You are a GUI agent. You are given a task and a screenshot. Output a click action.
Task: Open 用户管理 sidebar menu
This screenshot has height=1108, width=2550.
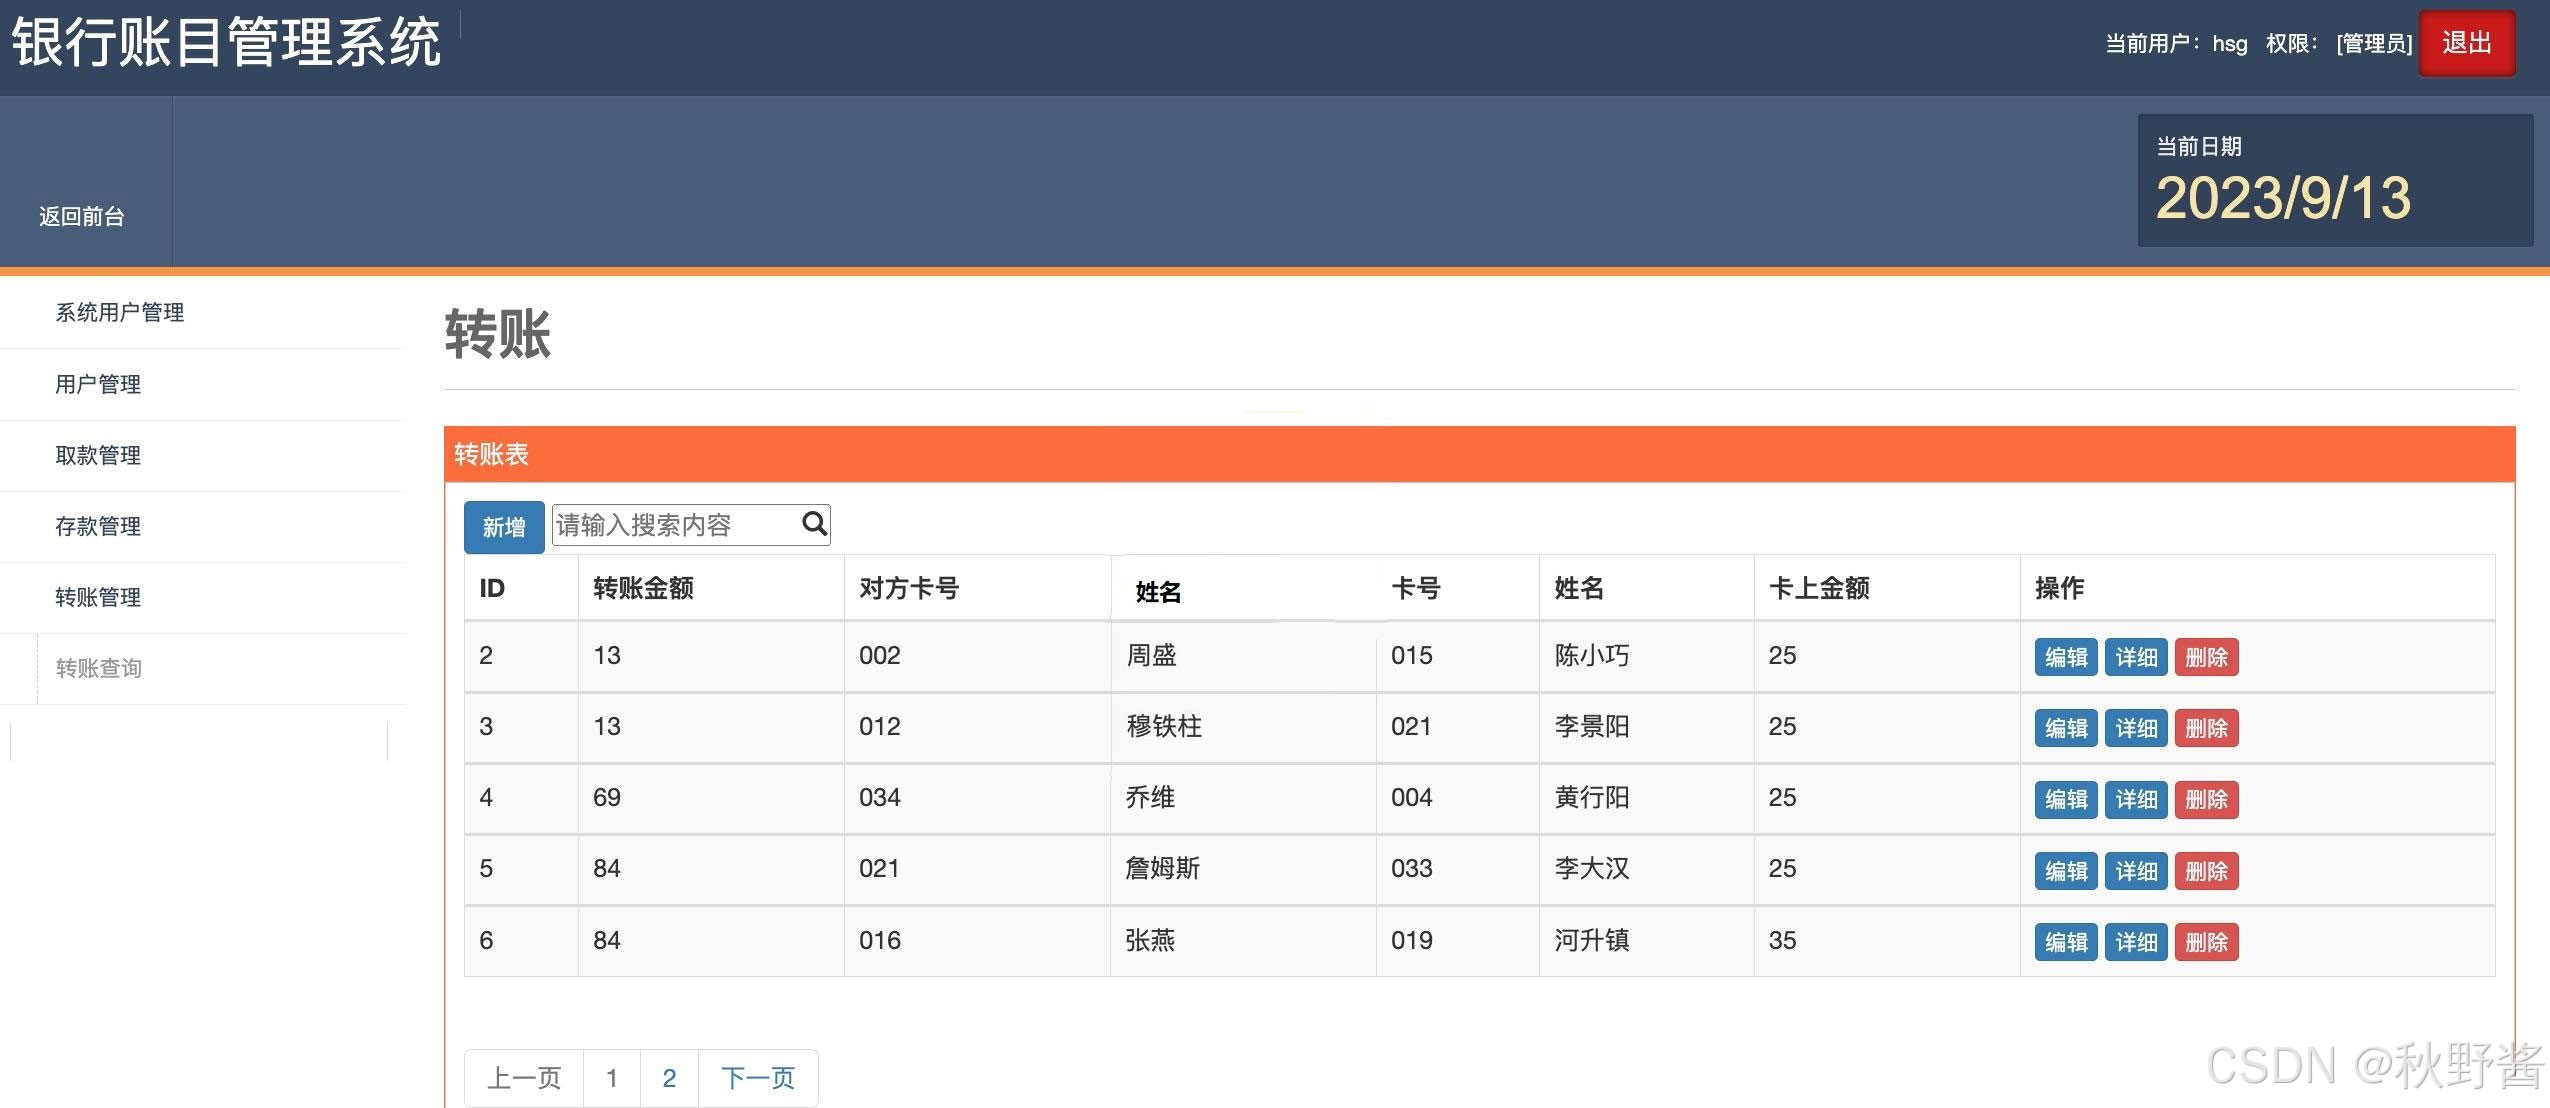click(x=98, y=385)
